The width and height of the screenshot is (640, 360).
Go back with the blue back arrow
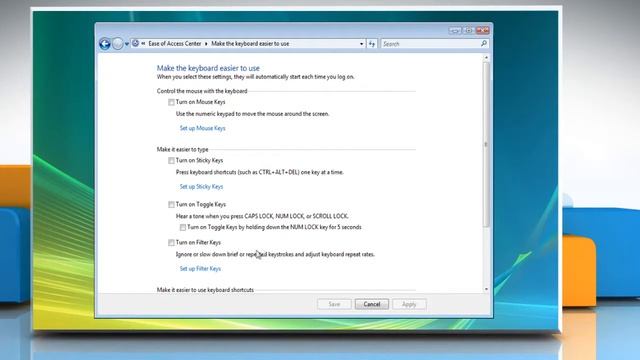click(105, 44)
